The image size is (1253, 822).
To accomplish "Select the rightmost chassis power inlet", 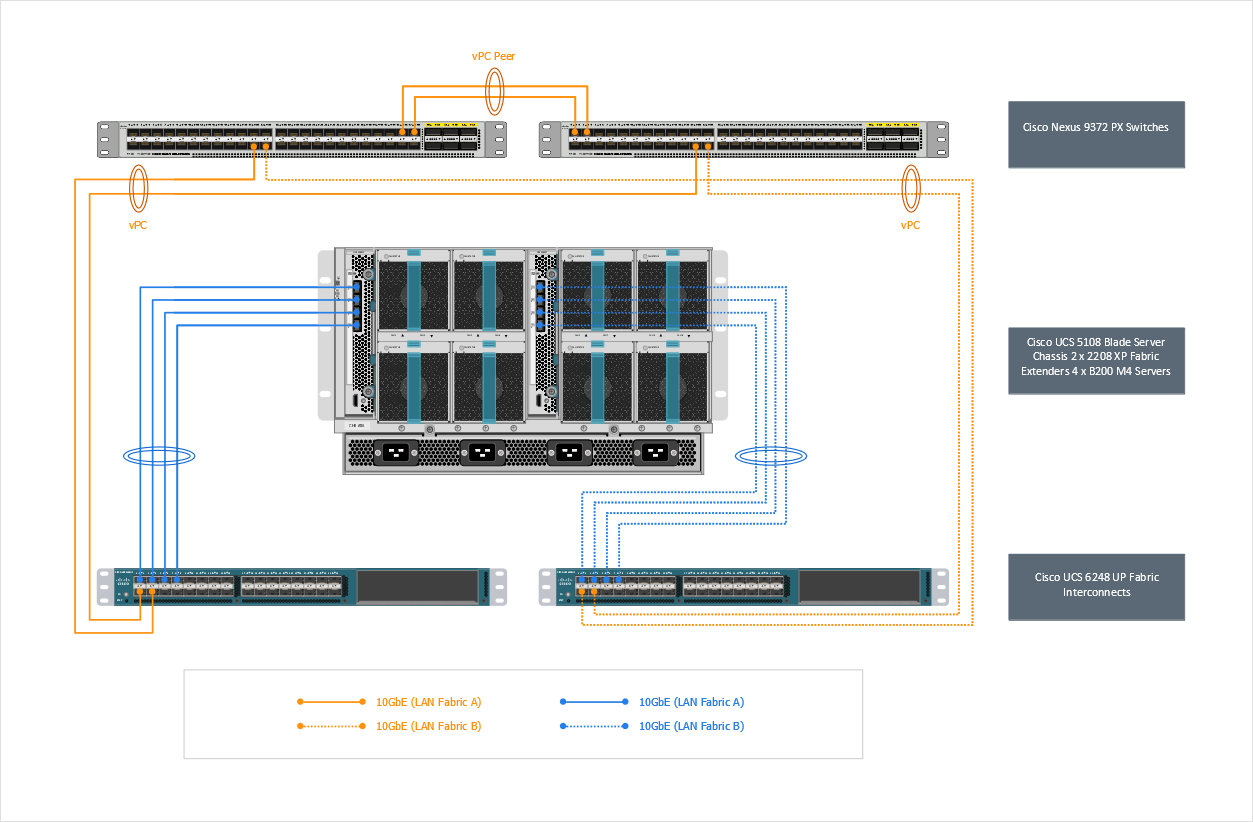I will (655, 453).
